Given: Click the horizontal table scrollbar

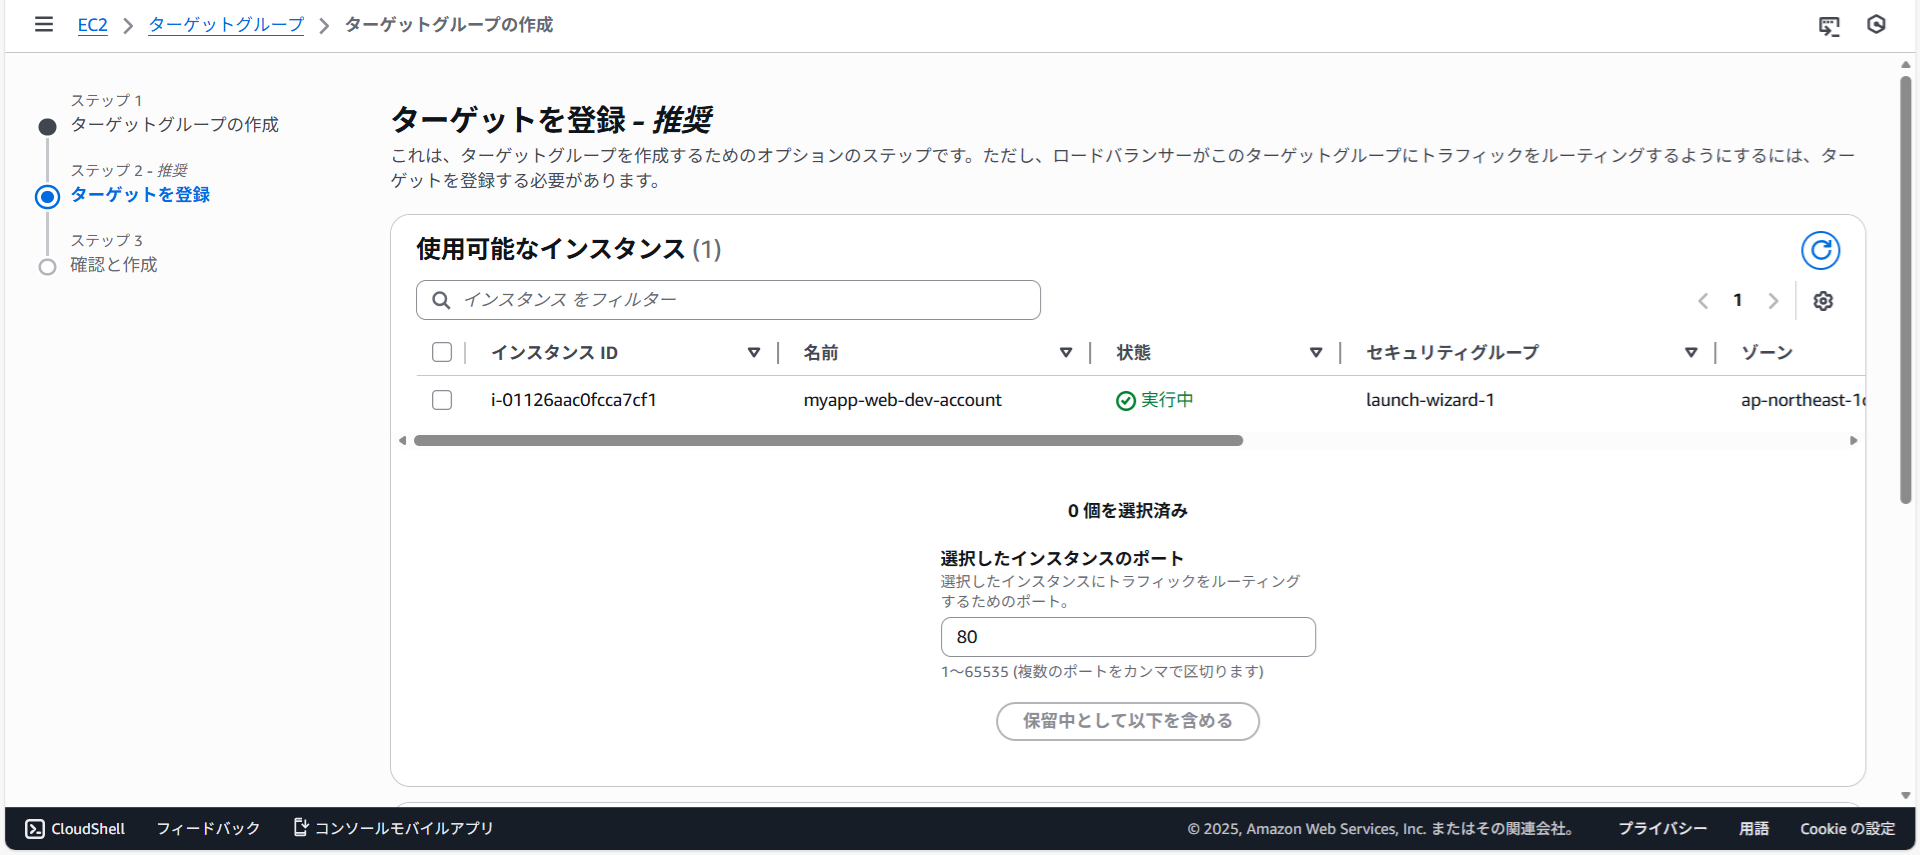Looking at the screenshot, I should tap(828, 440).
